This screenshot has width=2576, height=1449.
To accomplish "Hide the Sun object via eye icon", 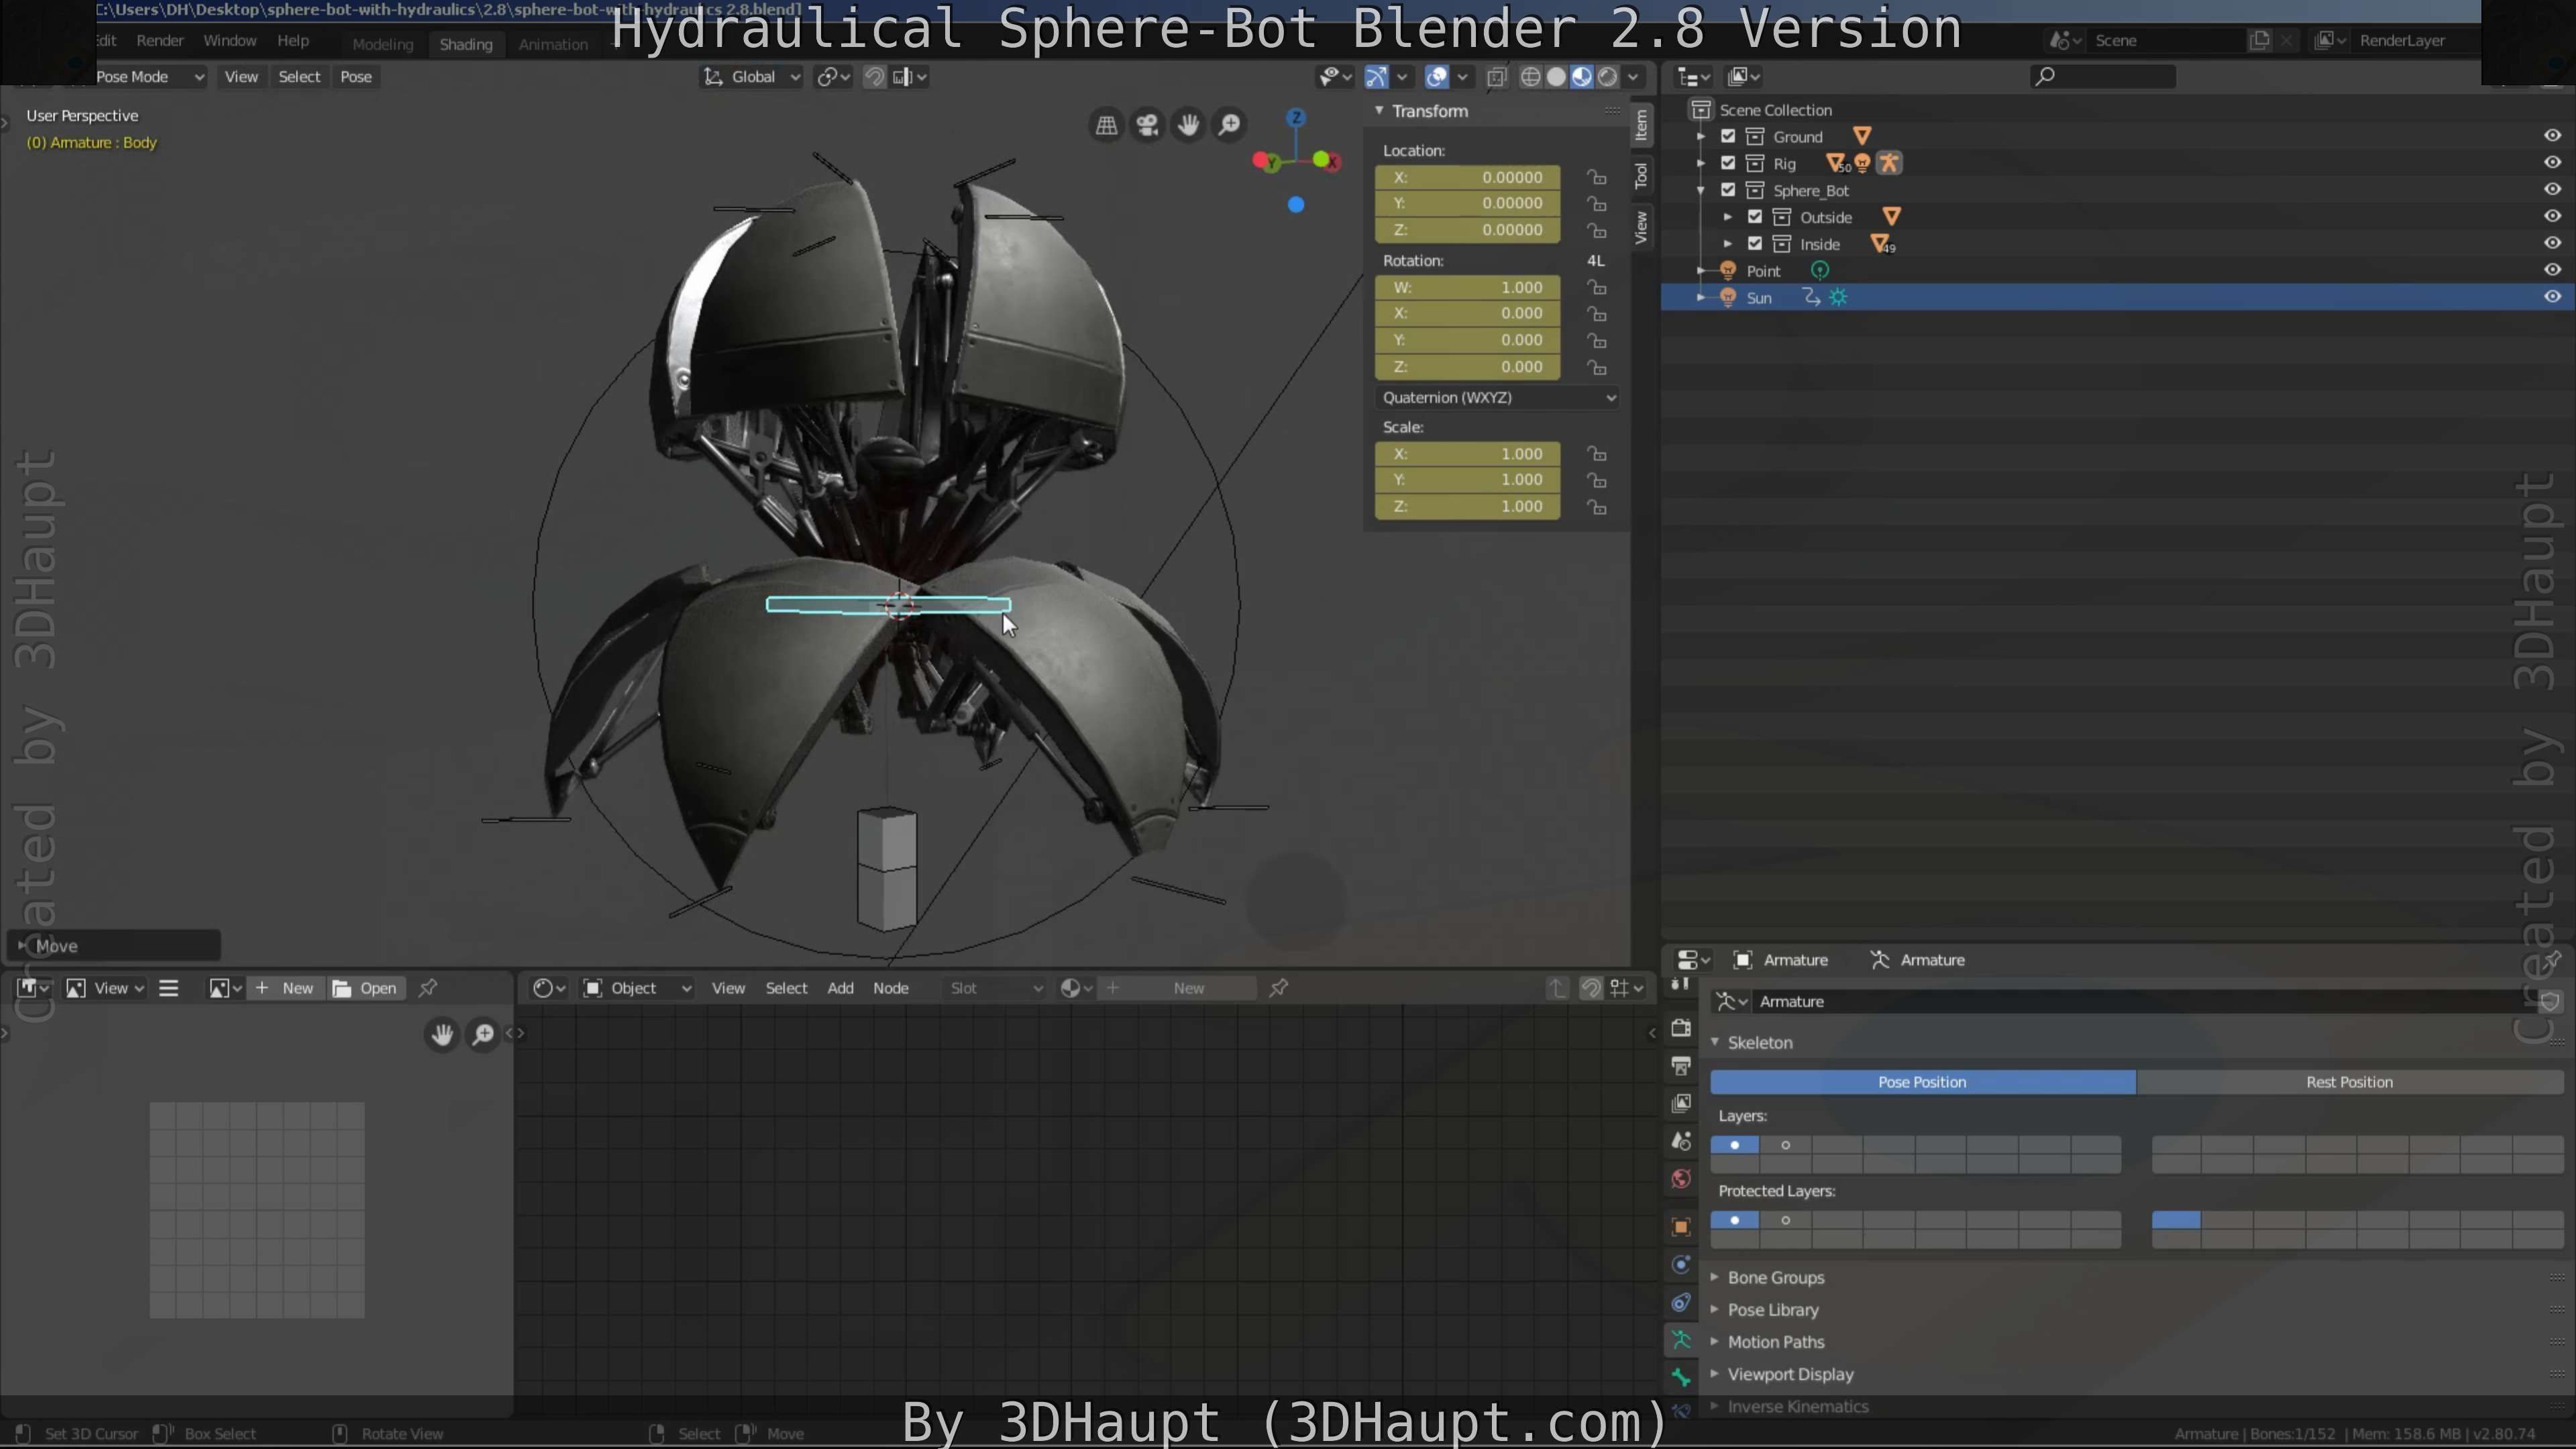I will coord(2552,297).
